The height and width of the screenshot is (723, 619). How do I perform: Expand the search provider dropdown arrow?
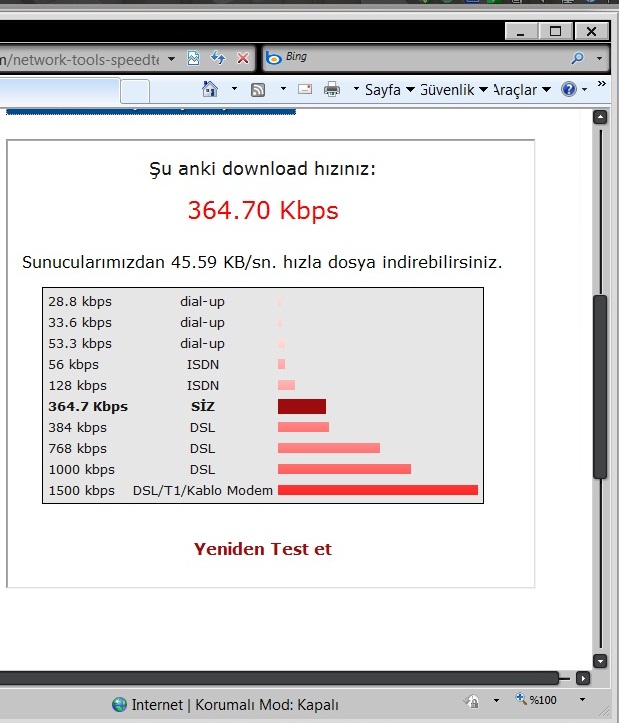click(x=599, y=59)
